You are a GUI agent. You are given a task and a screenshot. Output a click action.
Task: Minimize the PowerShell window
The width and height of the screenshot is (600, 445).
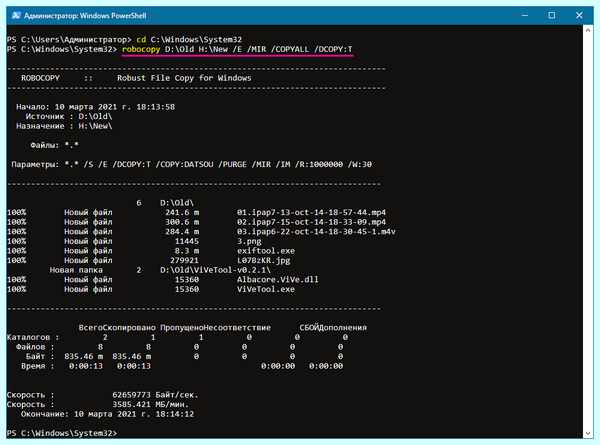(525, 15)
